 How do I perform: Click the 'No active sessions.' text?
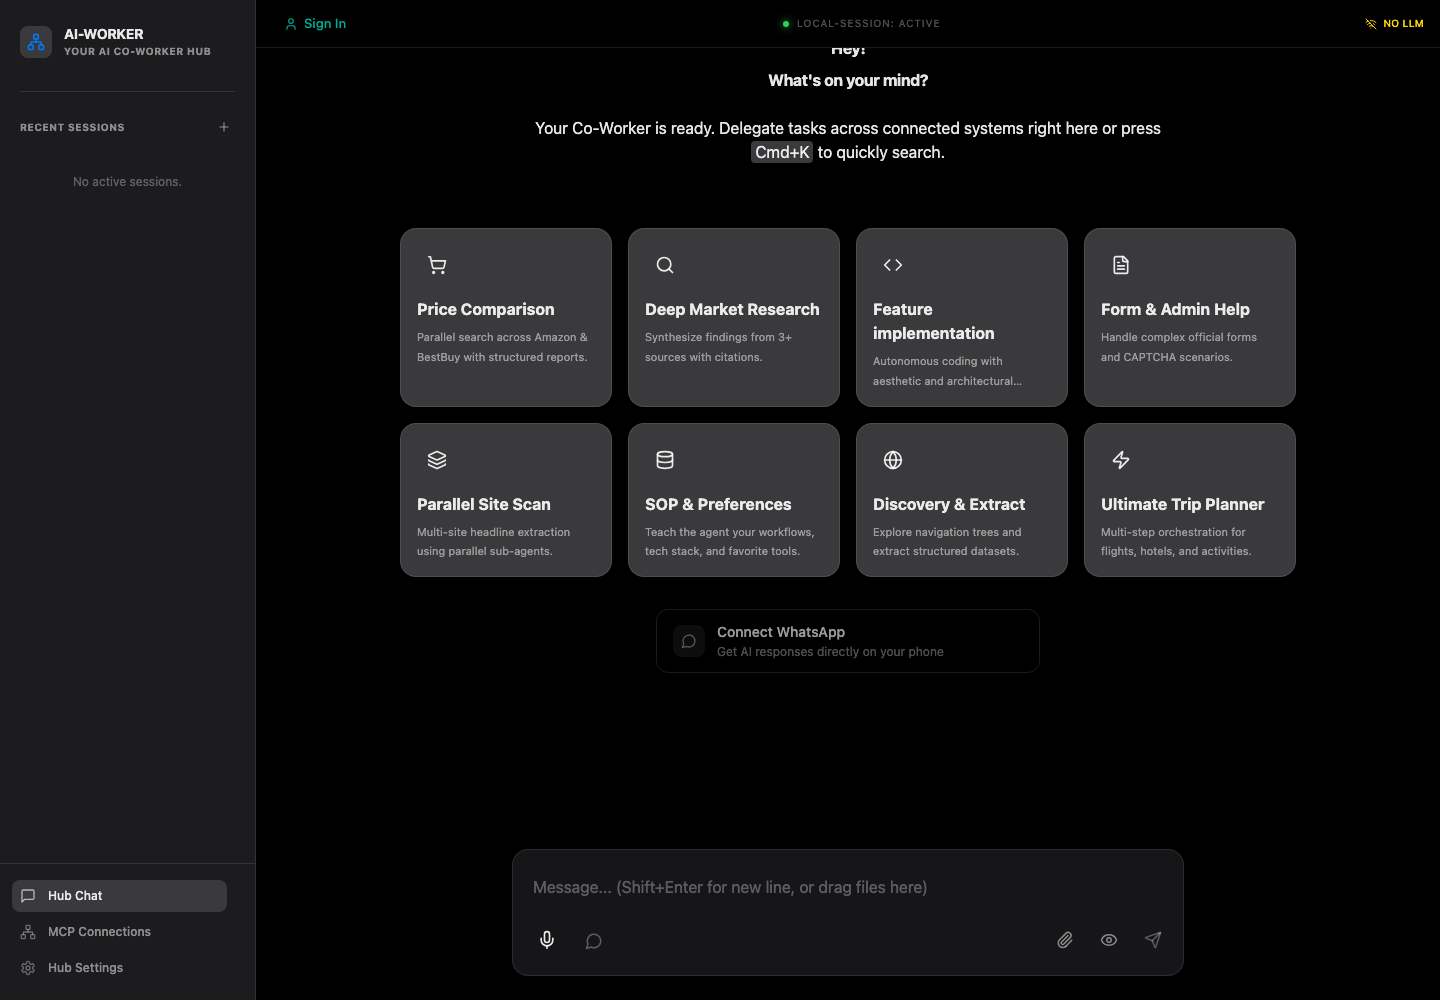coord(127,182)
